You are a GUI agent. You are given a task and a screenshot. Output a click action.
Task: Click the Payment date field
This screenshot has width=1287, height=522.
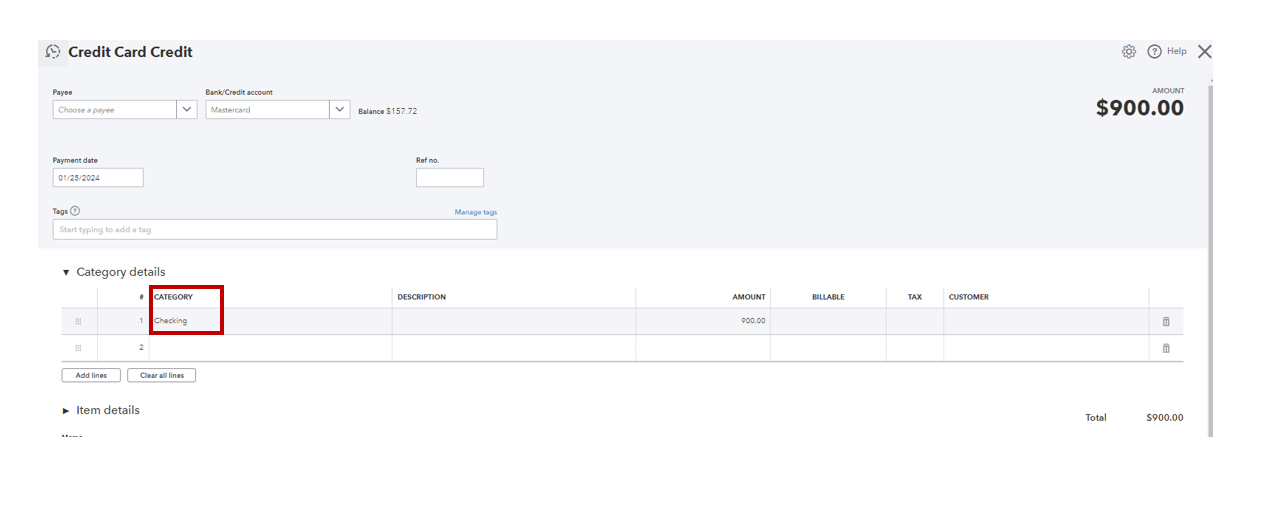(x=98, y=178)
